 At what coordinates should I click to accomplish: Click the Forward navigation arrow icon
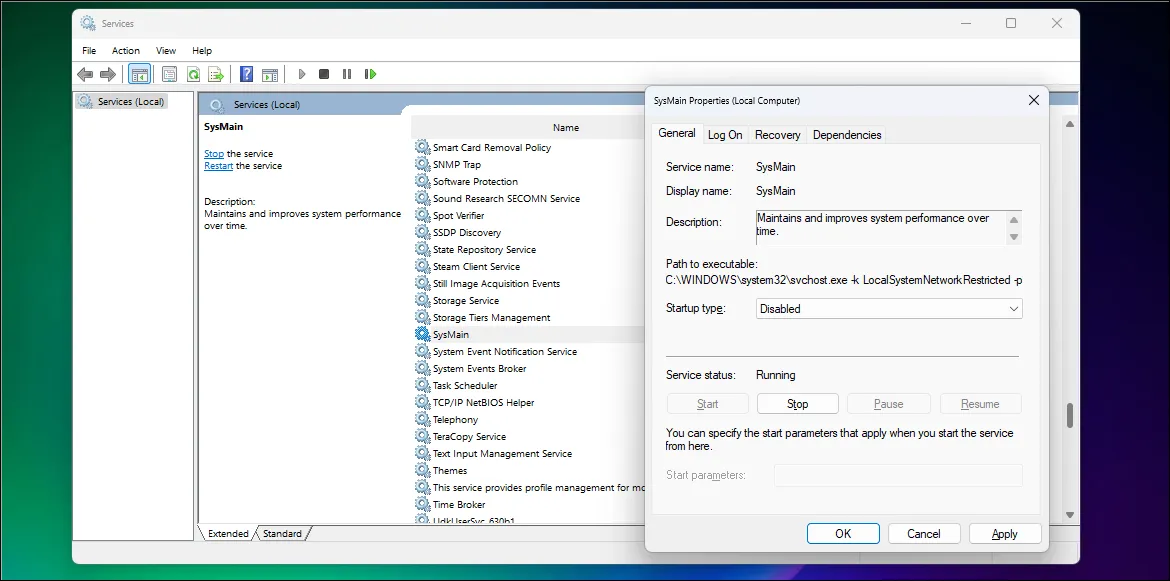pos(109,73)
